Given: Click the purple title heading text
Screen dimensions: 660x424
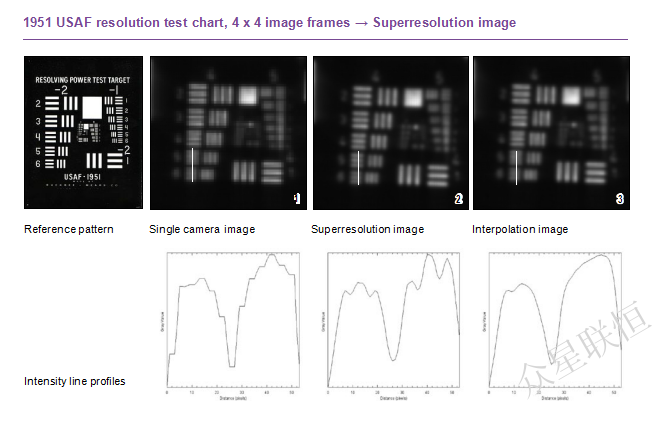Looking at the screenshot, I should tap(270, 22).
